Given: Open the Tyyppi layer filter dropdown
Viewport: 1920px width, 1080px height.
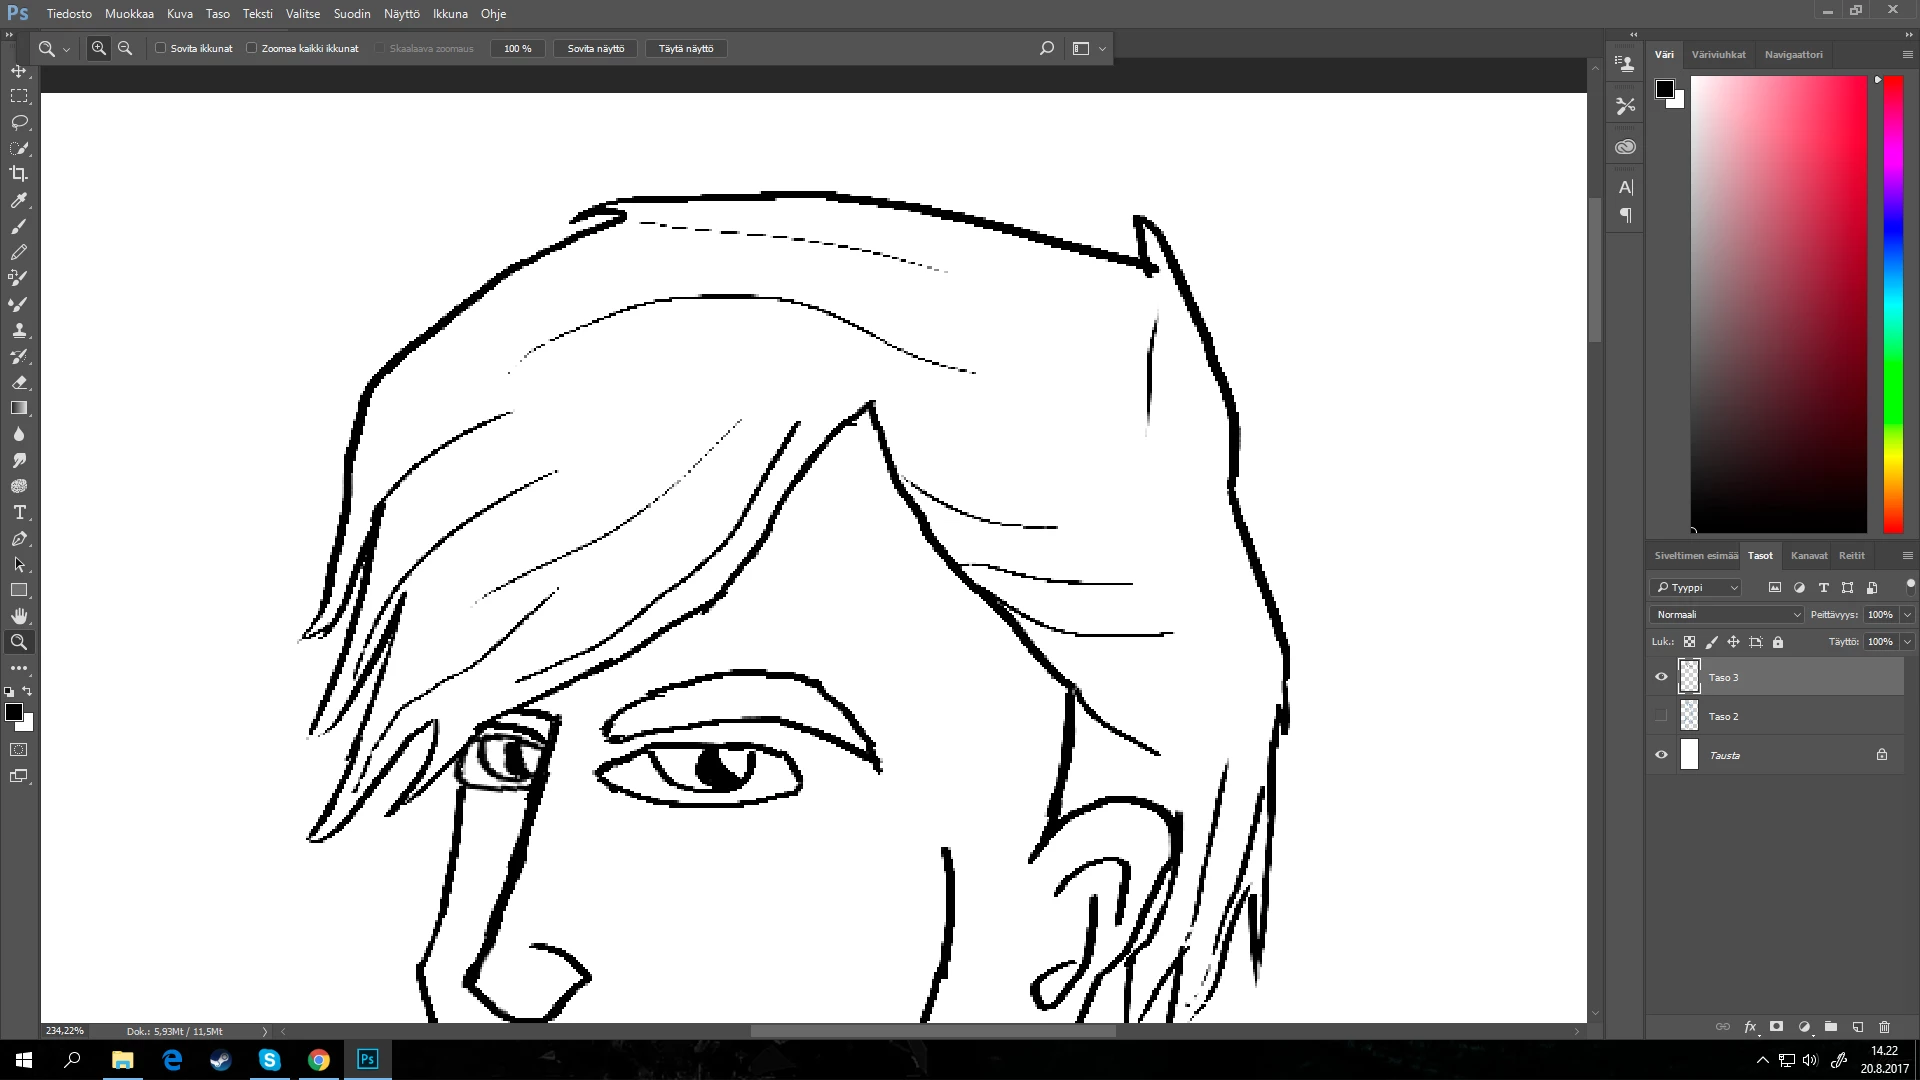Looking at the screenshot, I should [x=1697, y=588].
